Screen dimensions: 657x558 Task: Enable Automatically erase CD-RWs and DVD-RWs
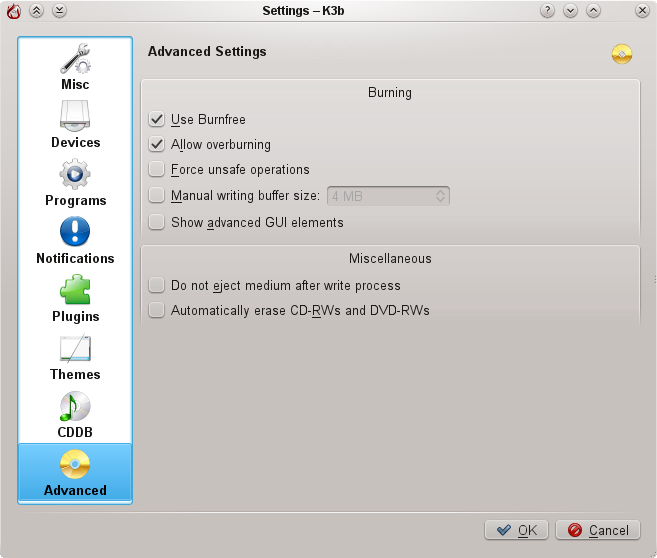[156, 311]
